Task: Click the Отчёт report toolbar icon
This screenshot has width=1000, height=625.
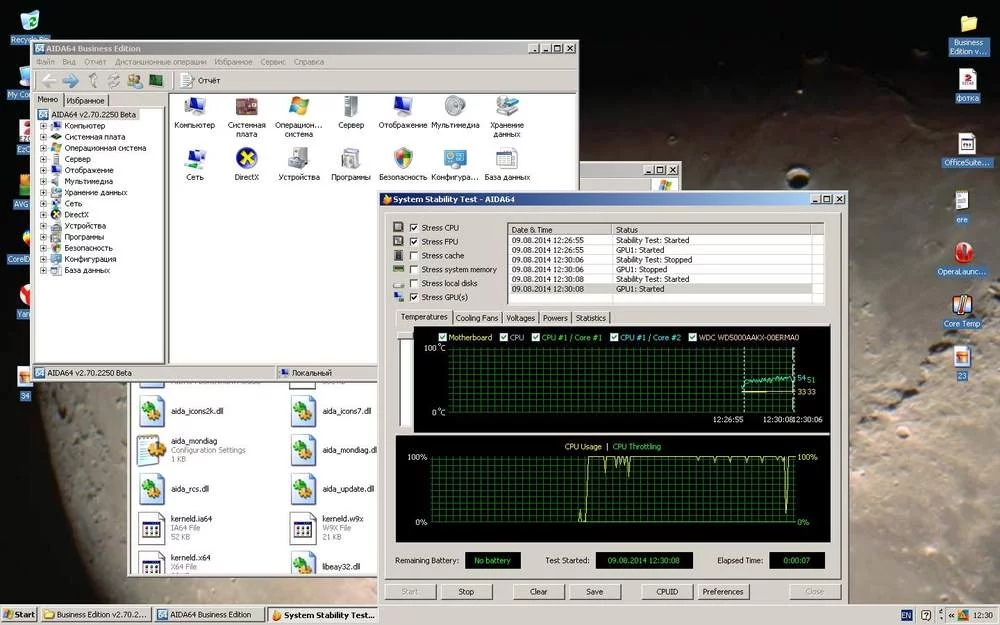Action: [186, 80]
